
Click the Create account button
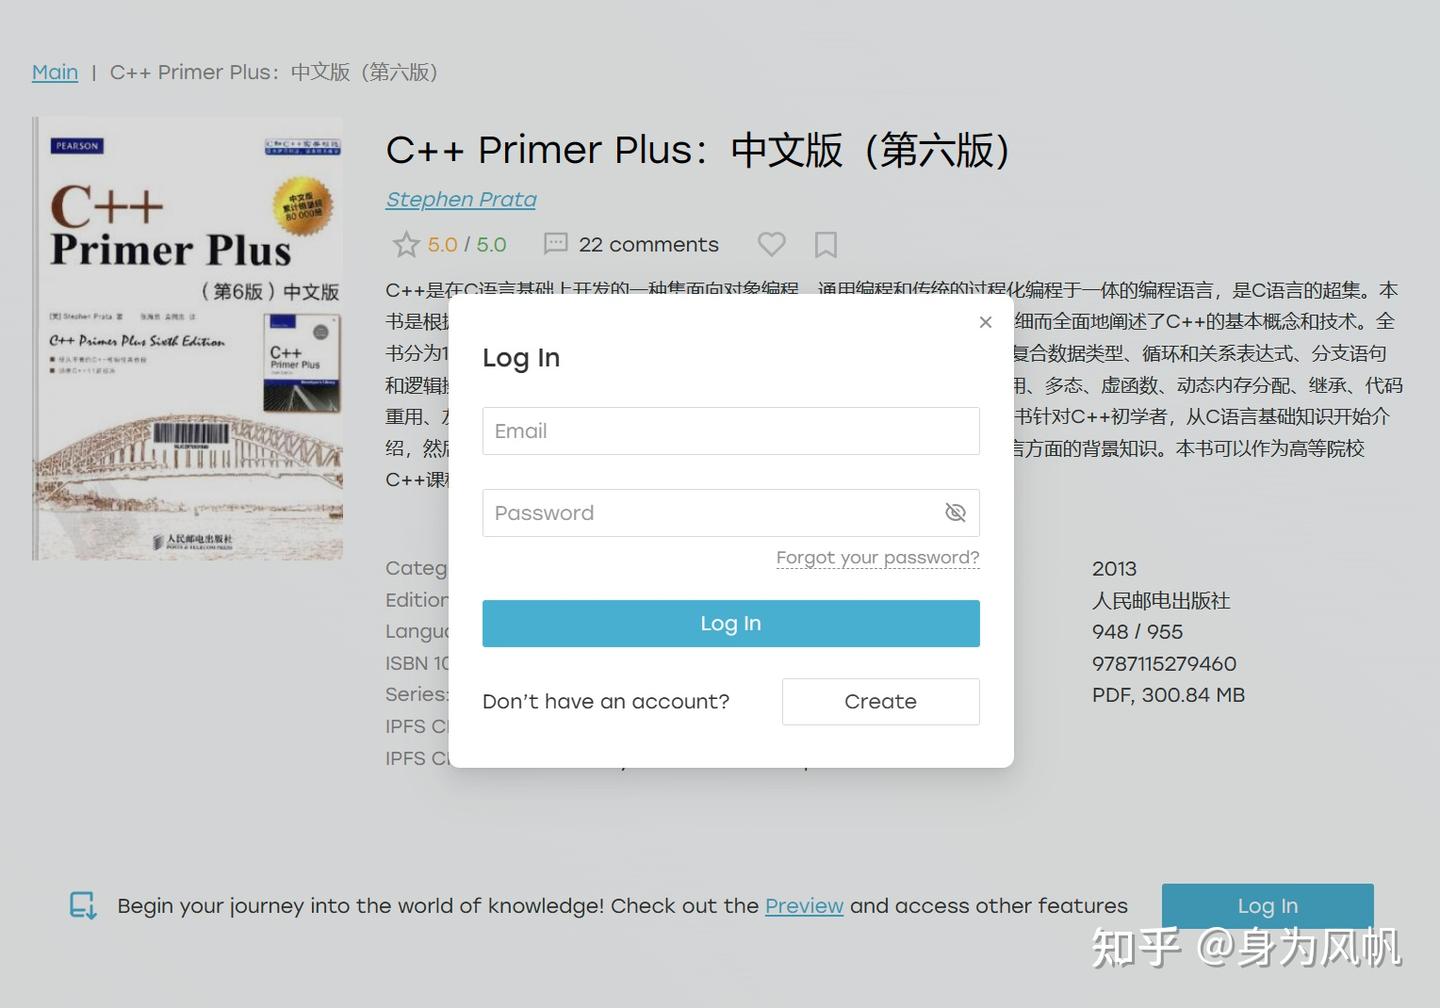coord(881,702)
